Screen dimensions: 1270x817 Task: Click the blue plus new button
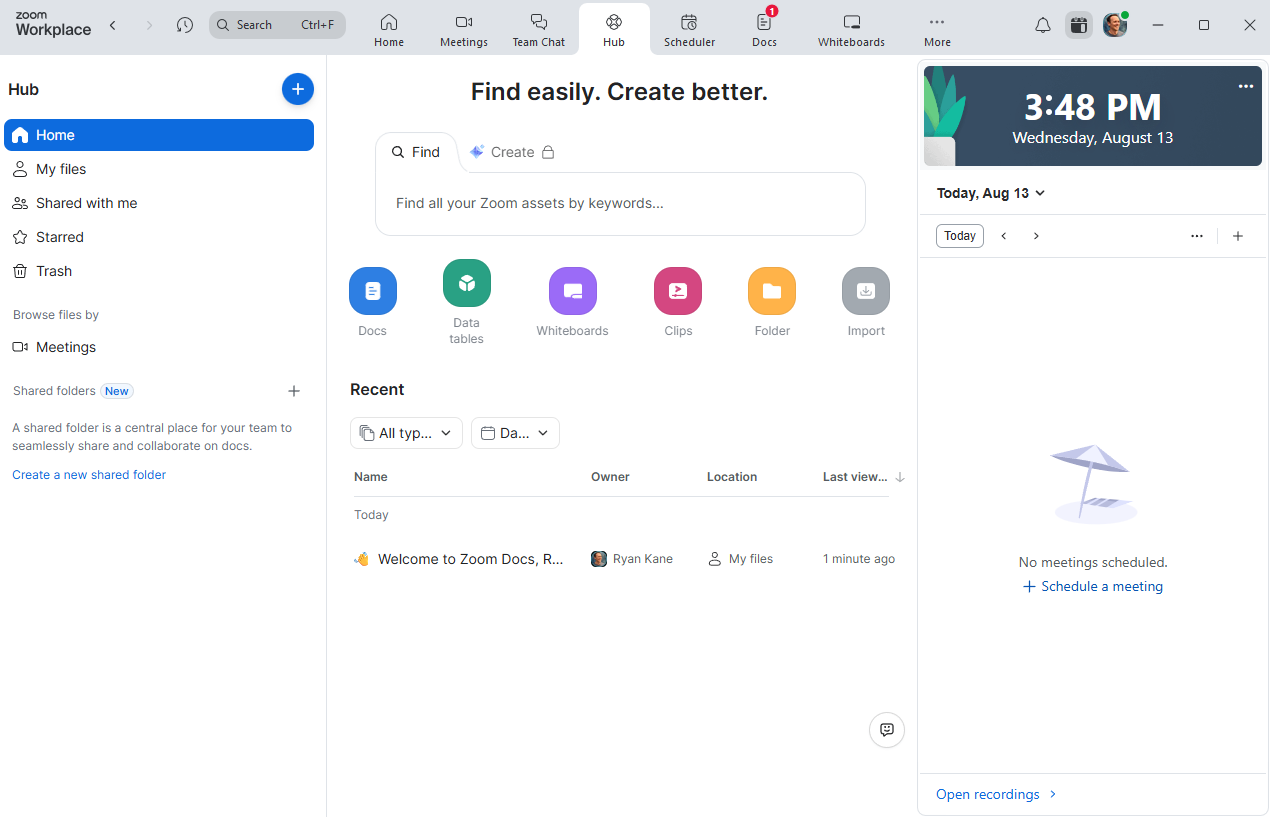[x=297, y=89]
